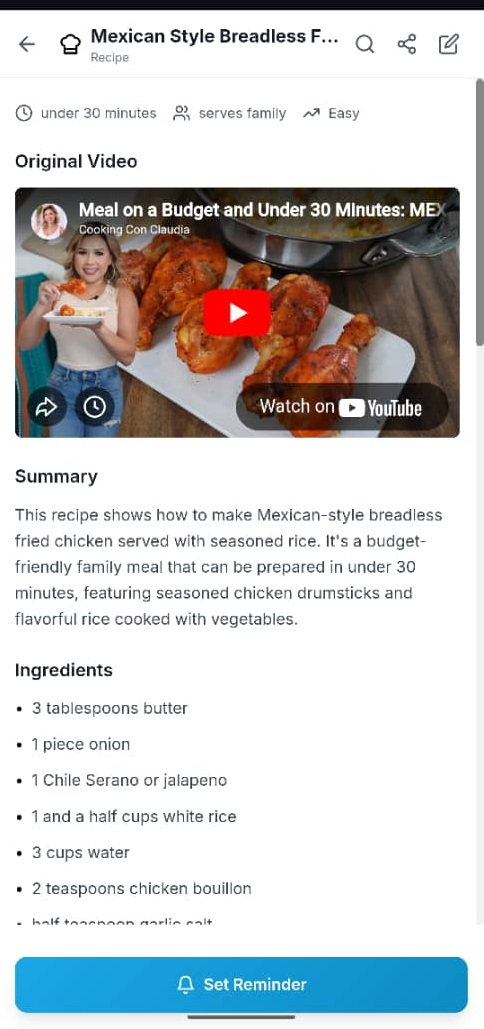Open Watch on YouTube link

click(x=342, y=407)
